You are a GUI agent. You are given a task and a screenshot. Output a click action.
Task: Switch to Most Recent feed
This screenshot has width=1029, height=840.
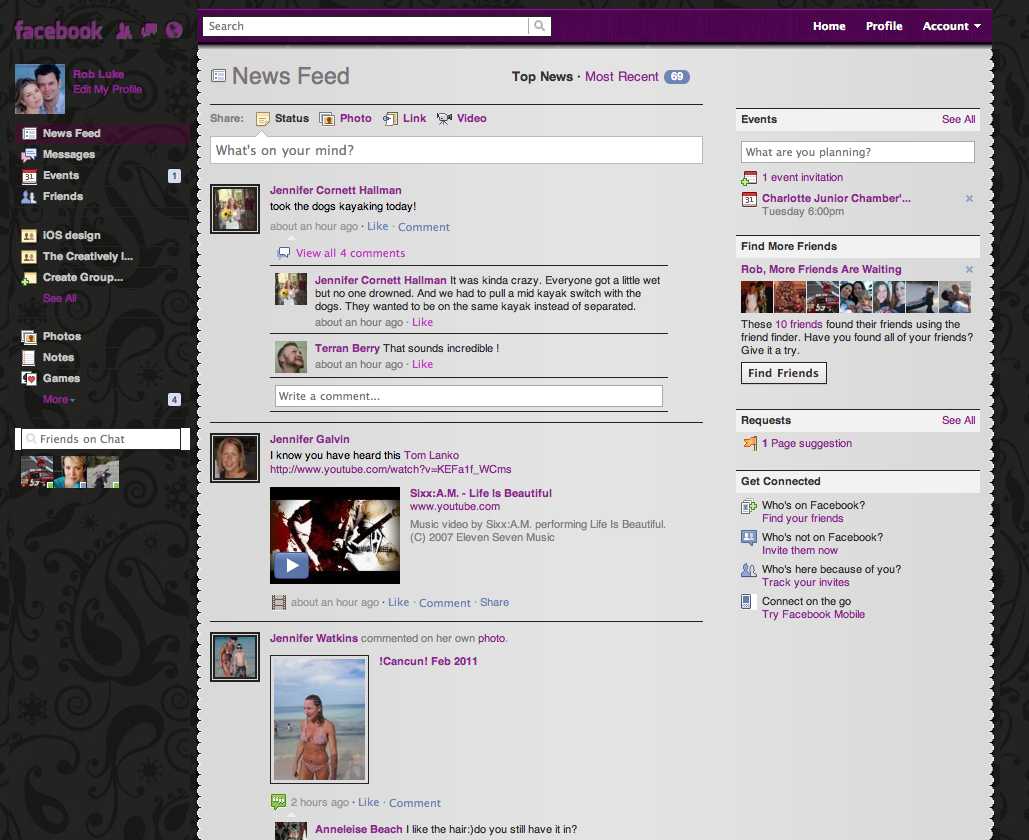621,77
